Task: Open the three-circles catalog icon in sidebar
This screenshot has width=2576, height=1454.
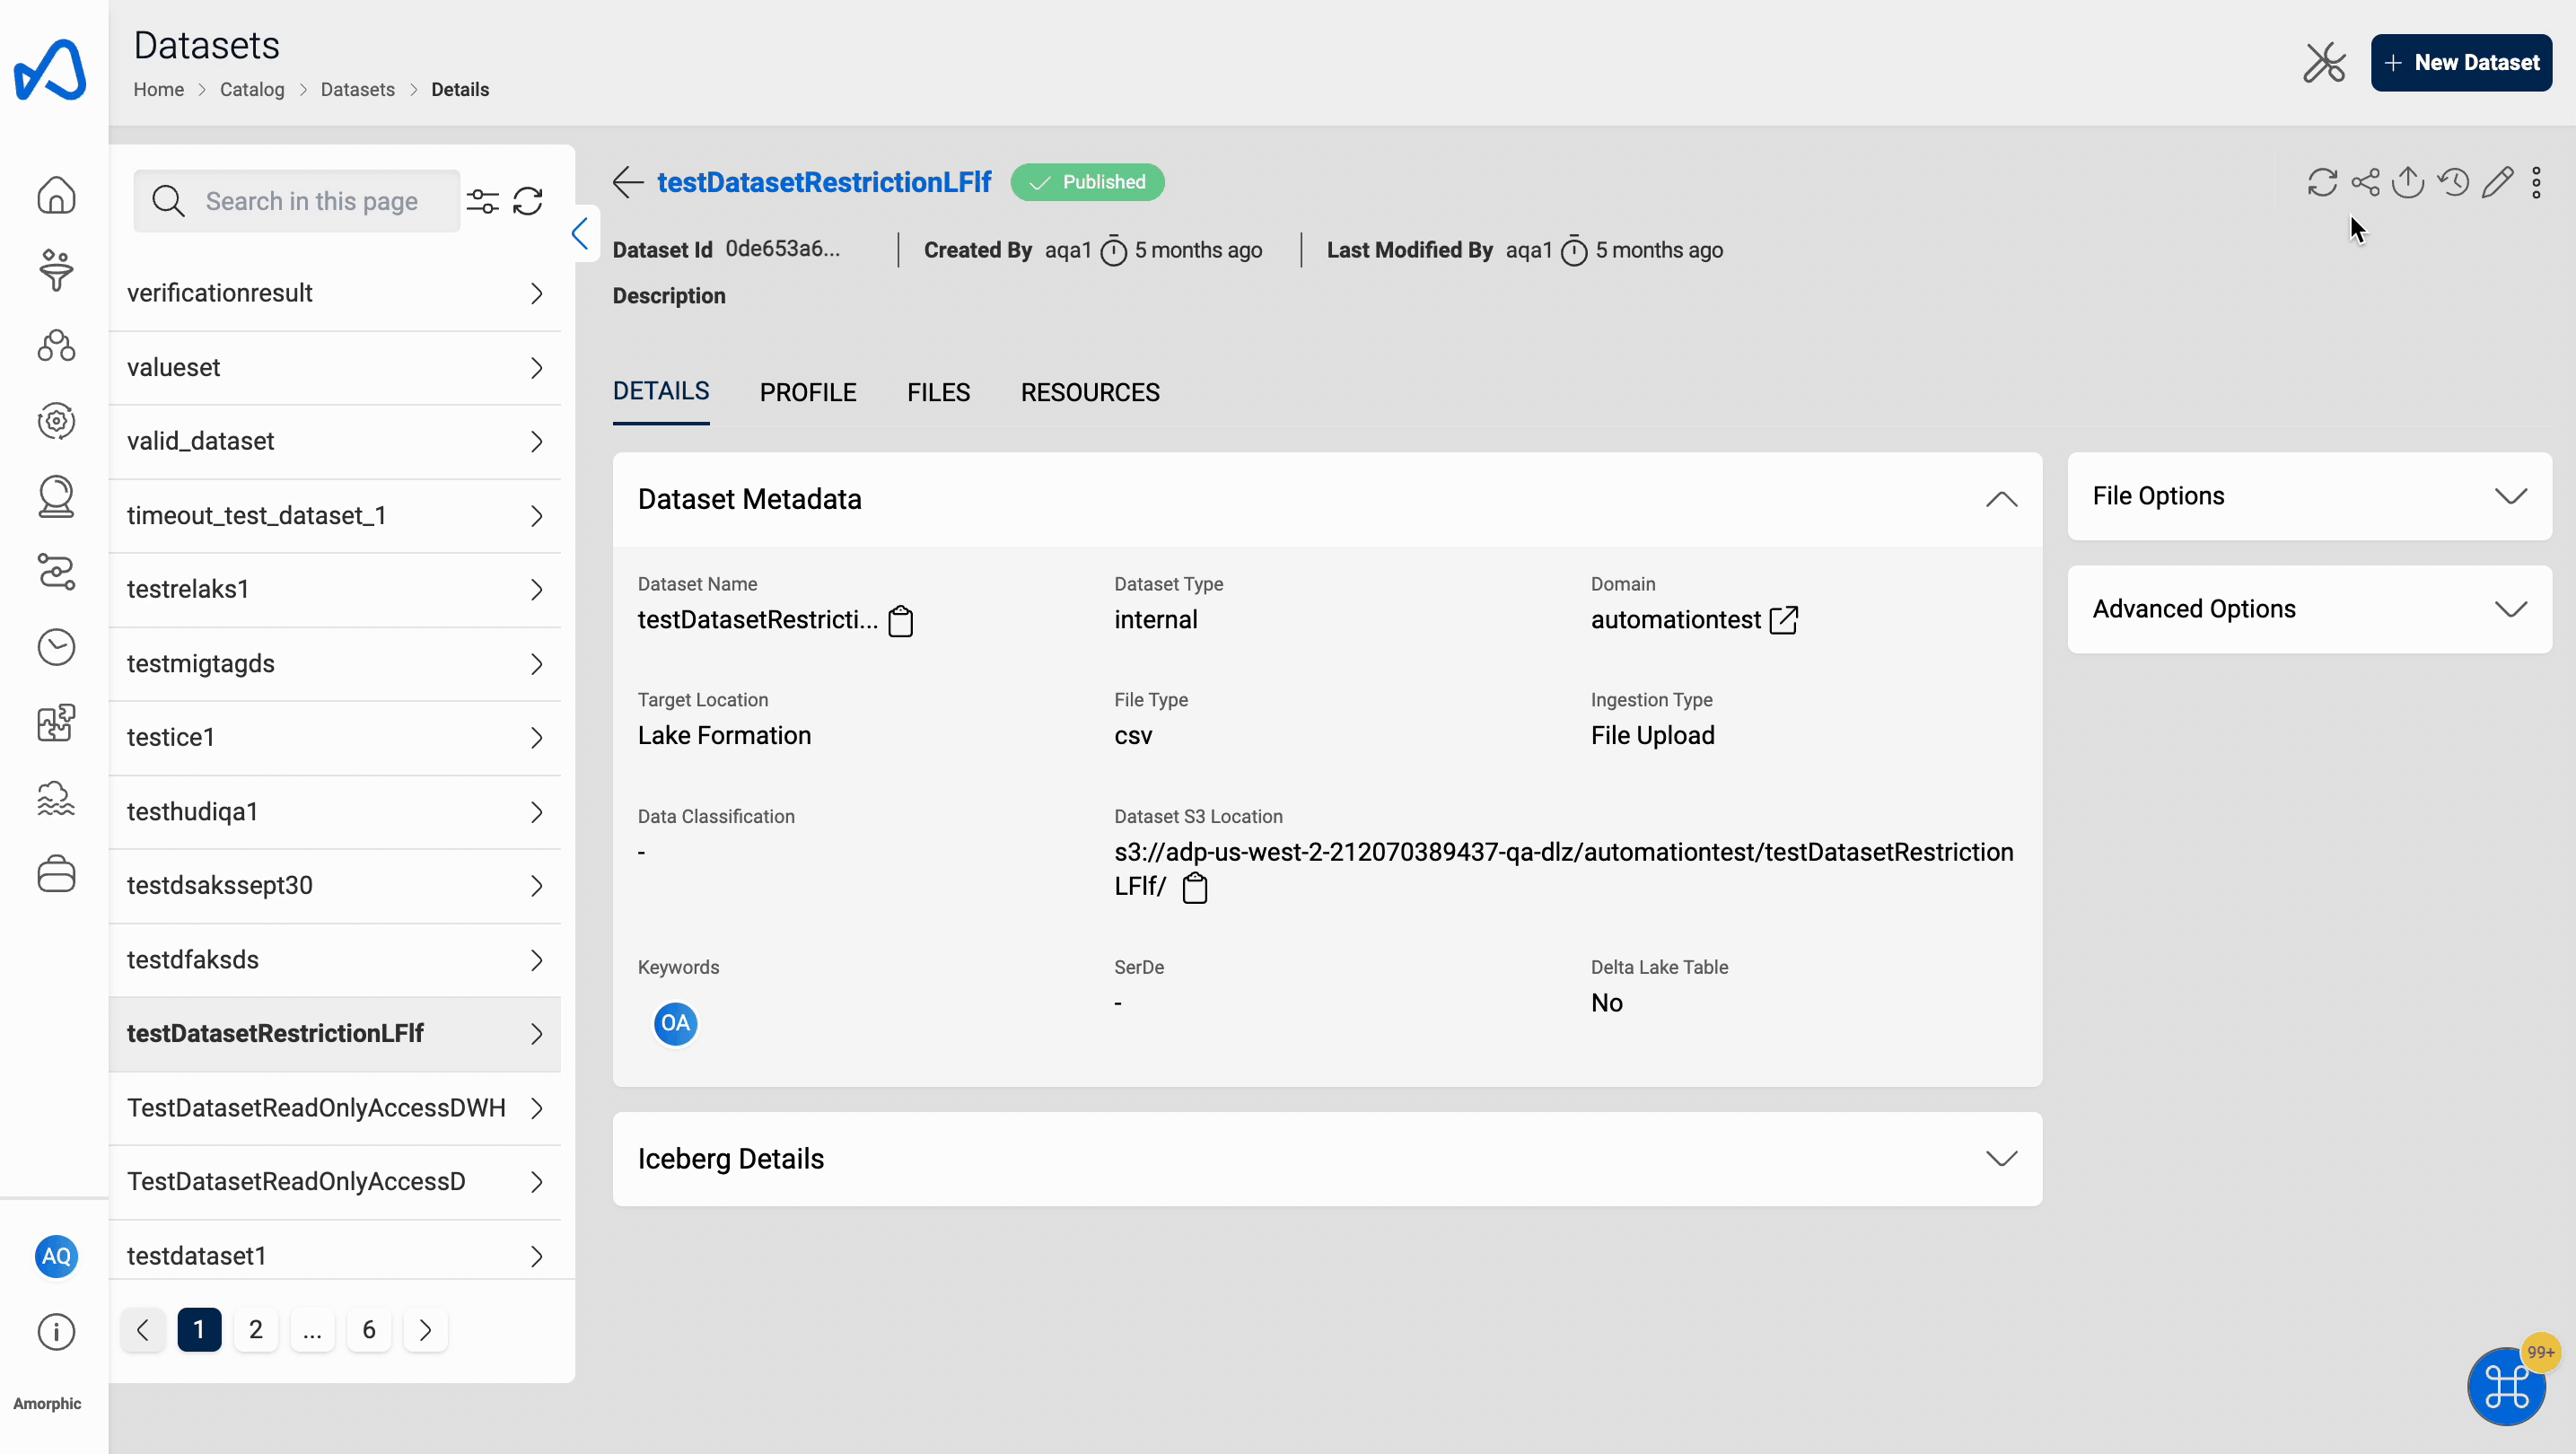Action: coord(56,346)
